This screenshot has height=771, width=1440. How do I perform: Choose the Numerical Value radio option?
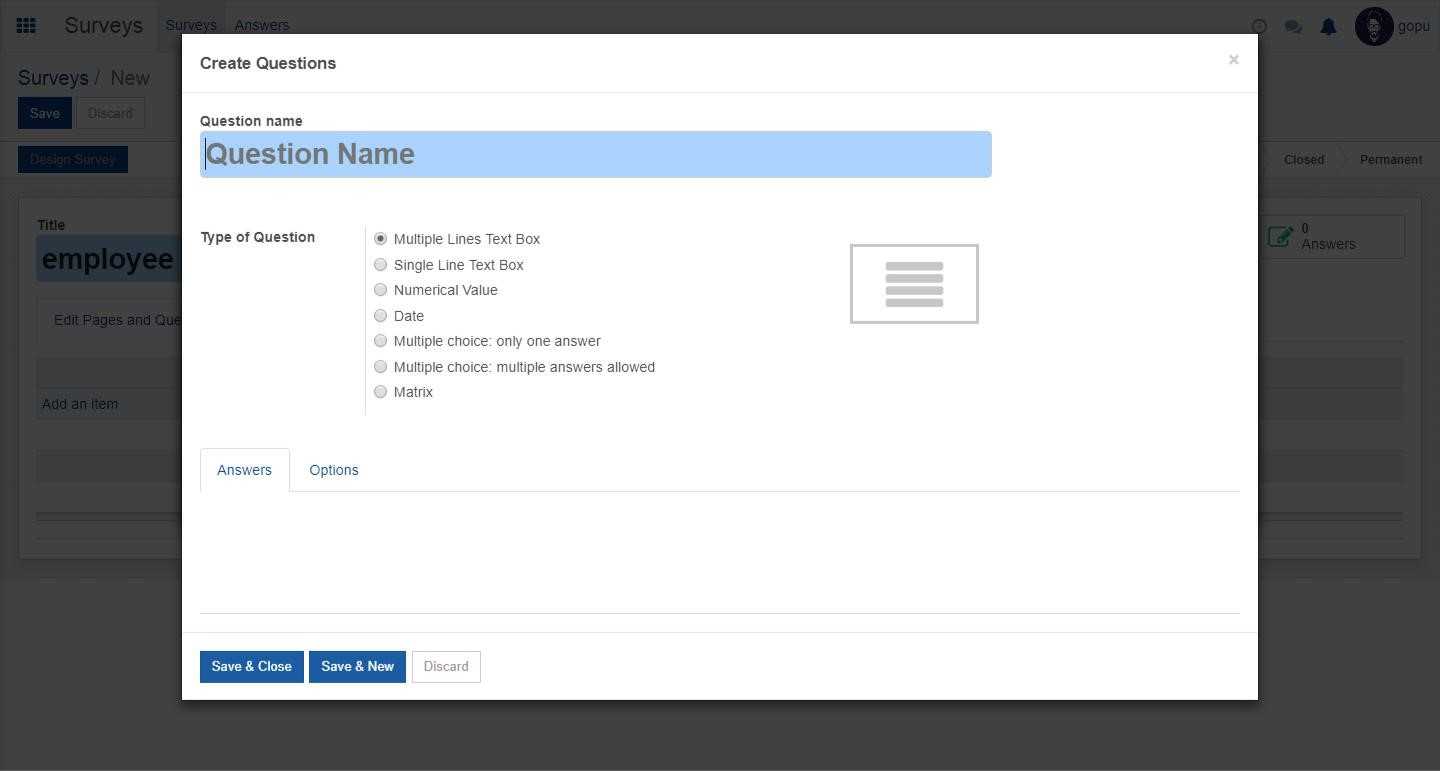coord(380,290)
